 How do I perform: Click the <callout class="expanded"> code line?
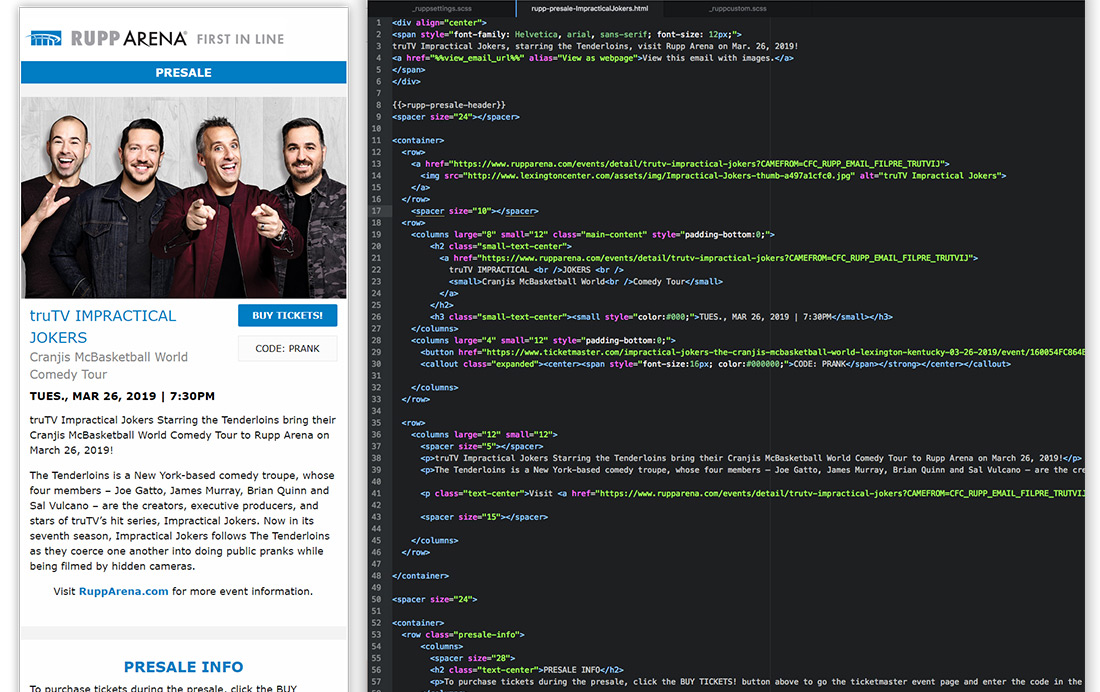coord(716,364)
